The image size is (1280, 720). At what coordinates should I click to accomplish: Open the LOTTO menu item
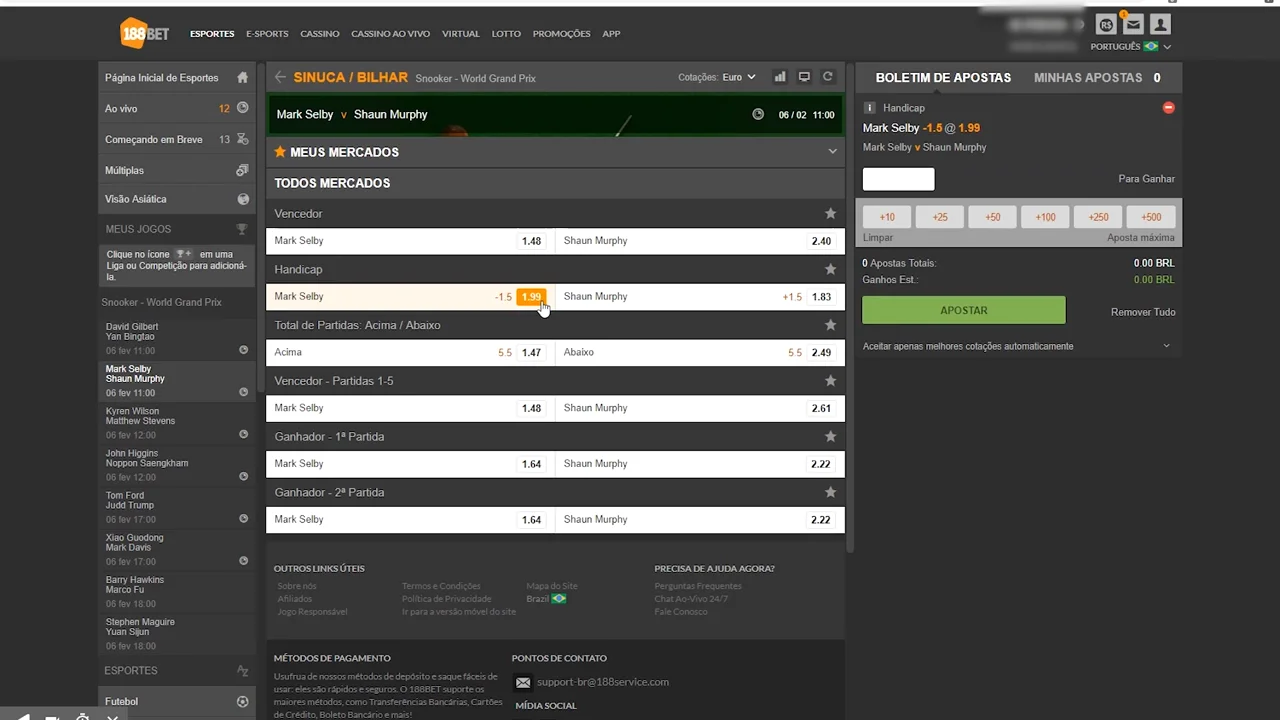(506, 33)
